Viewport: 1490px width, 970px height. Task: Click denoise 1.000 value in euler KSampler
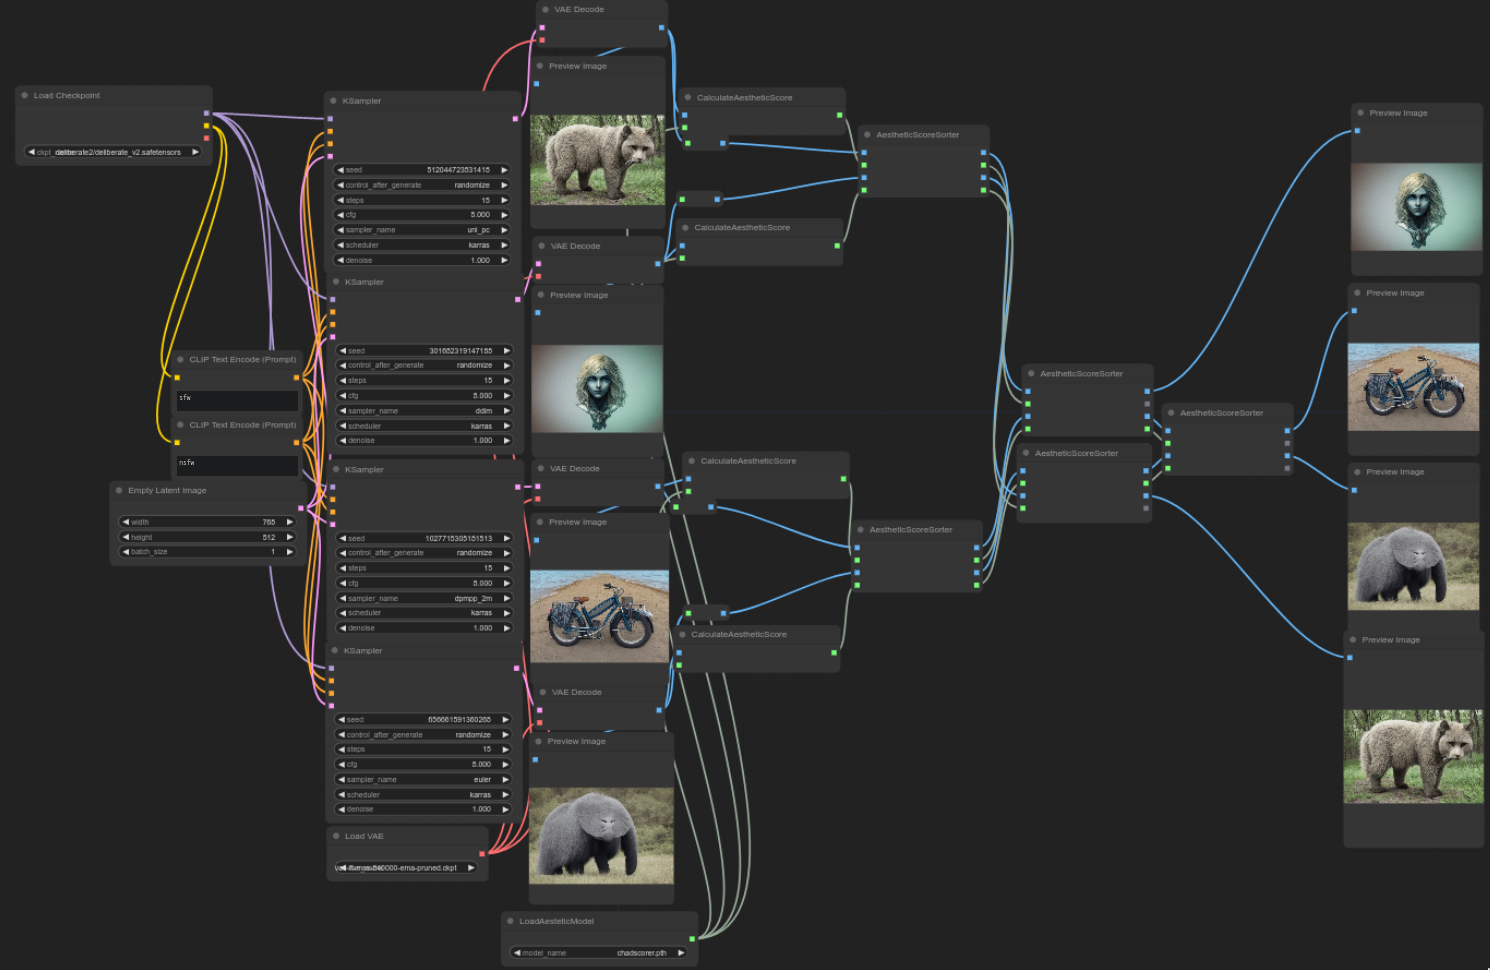click(481, 810)
